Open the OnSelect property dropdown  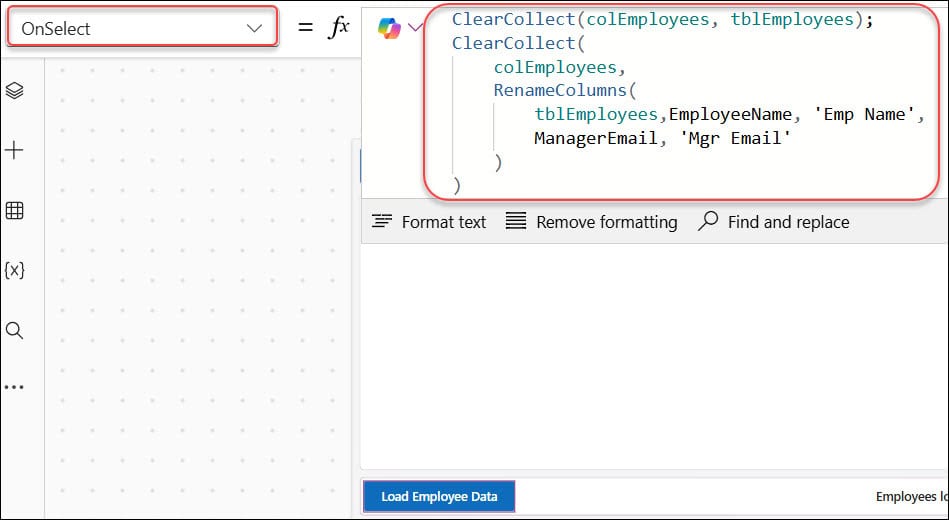pos(142,28)
